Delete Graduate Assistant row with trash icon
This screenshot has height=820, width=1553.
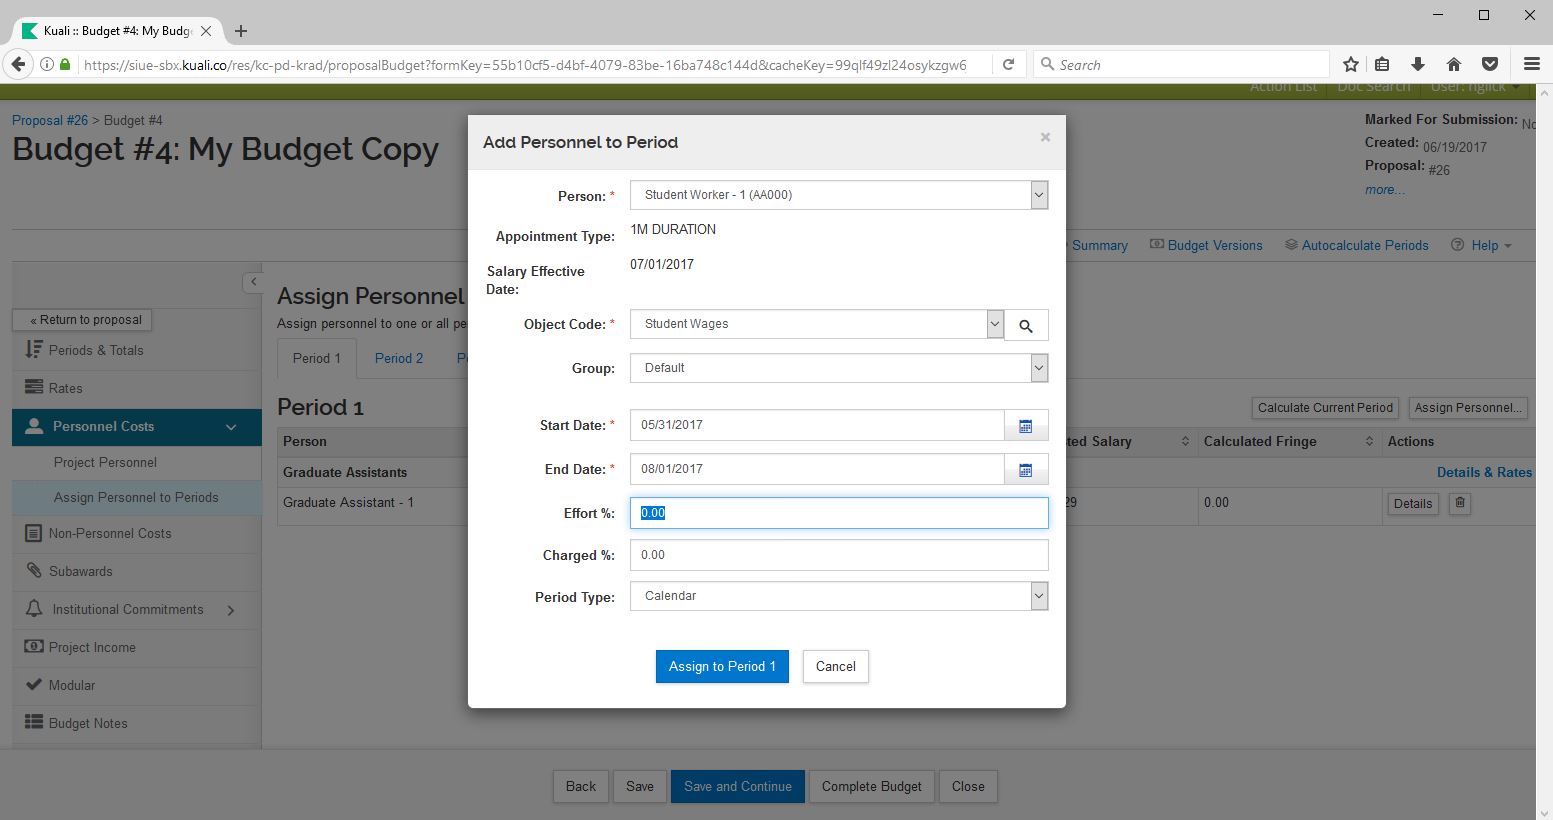(x=1459, y=504)
